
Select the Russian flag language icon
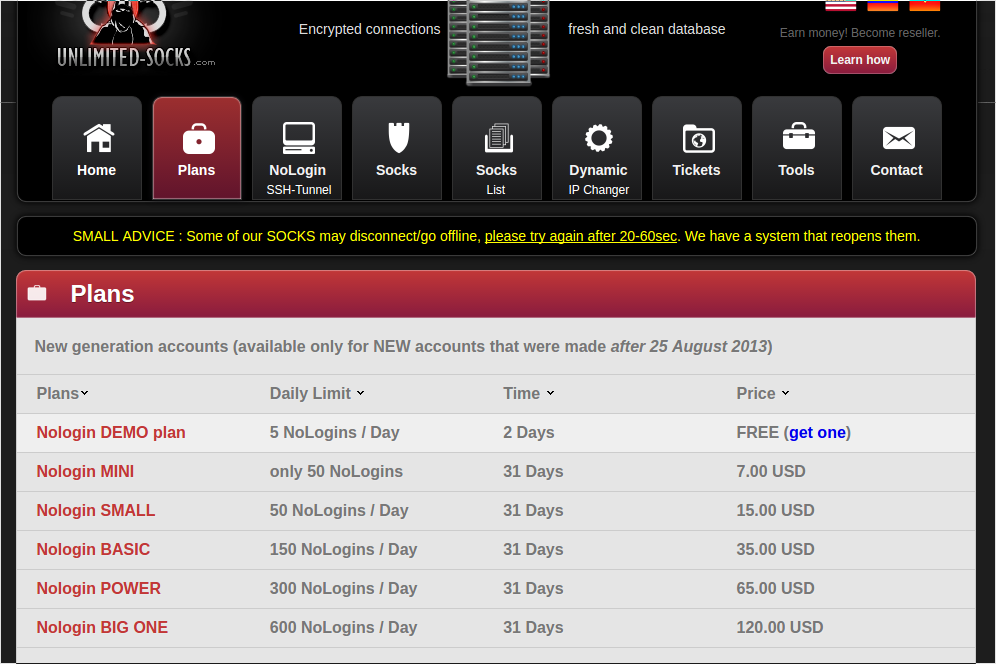tap(882, 6)
